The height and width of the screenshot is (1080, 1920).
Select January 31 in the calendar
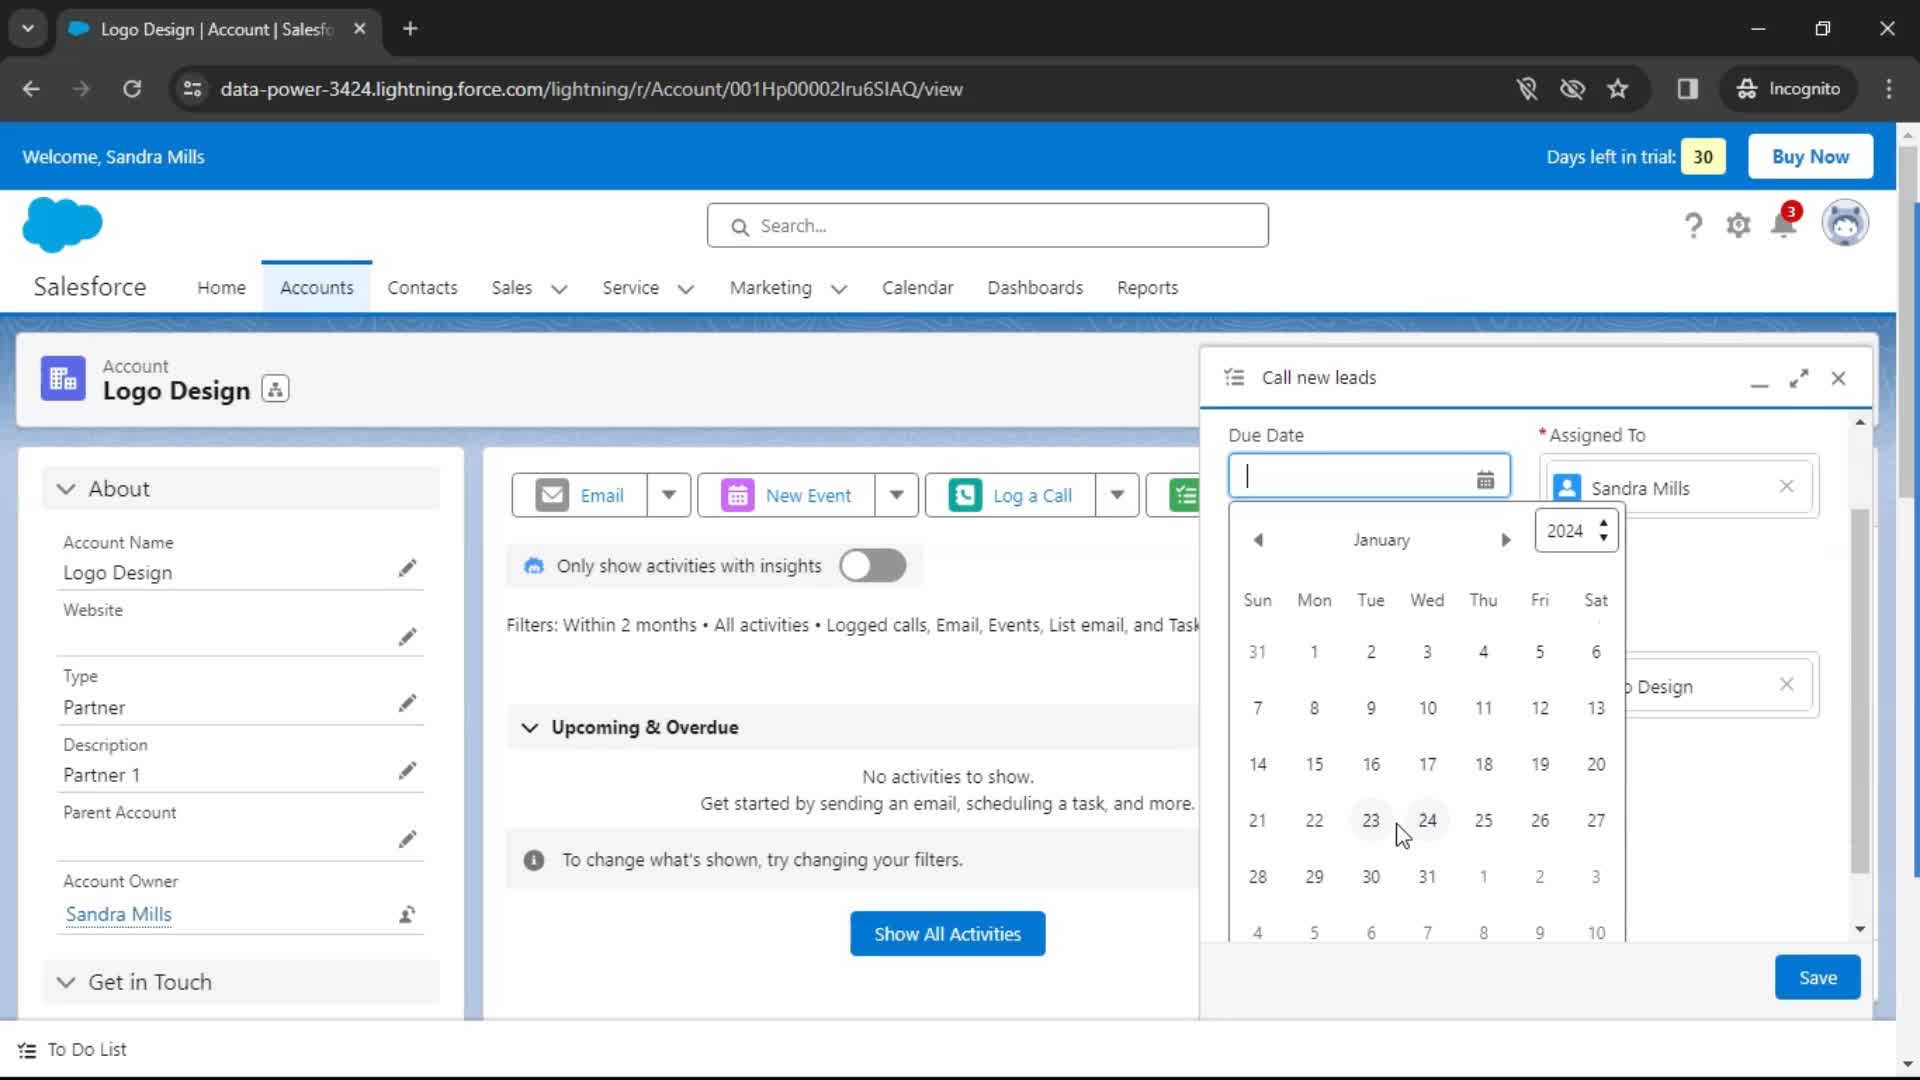[1427, 877]
